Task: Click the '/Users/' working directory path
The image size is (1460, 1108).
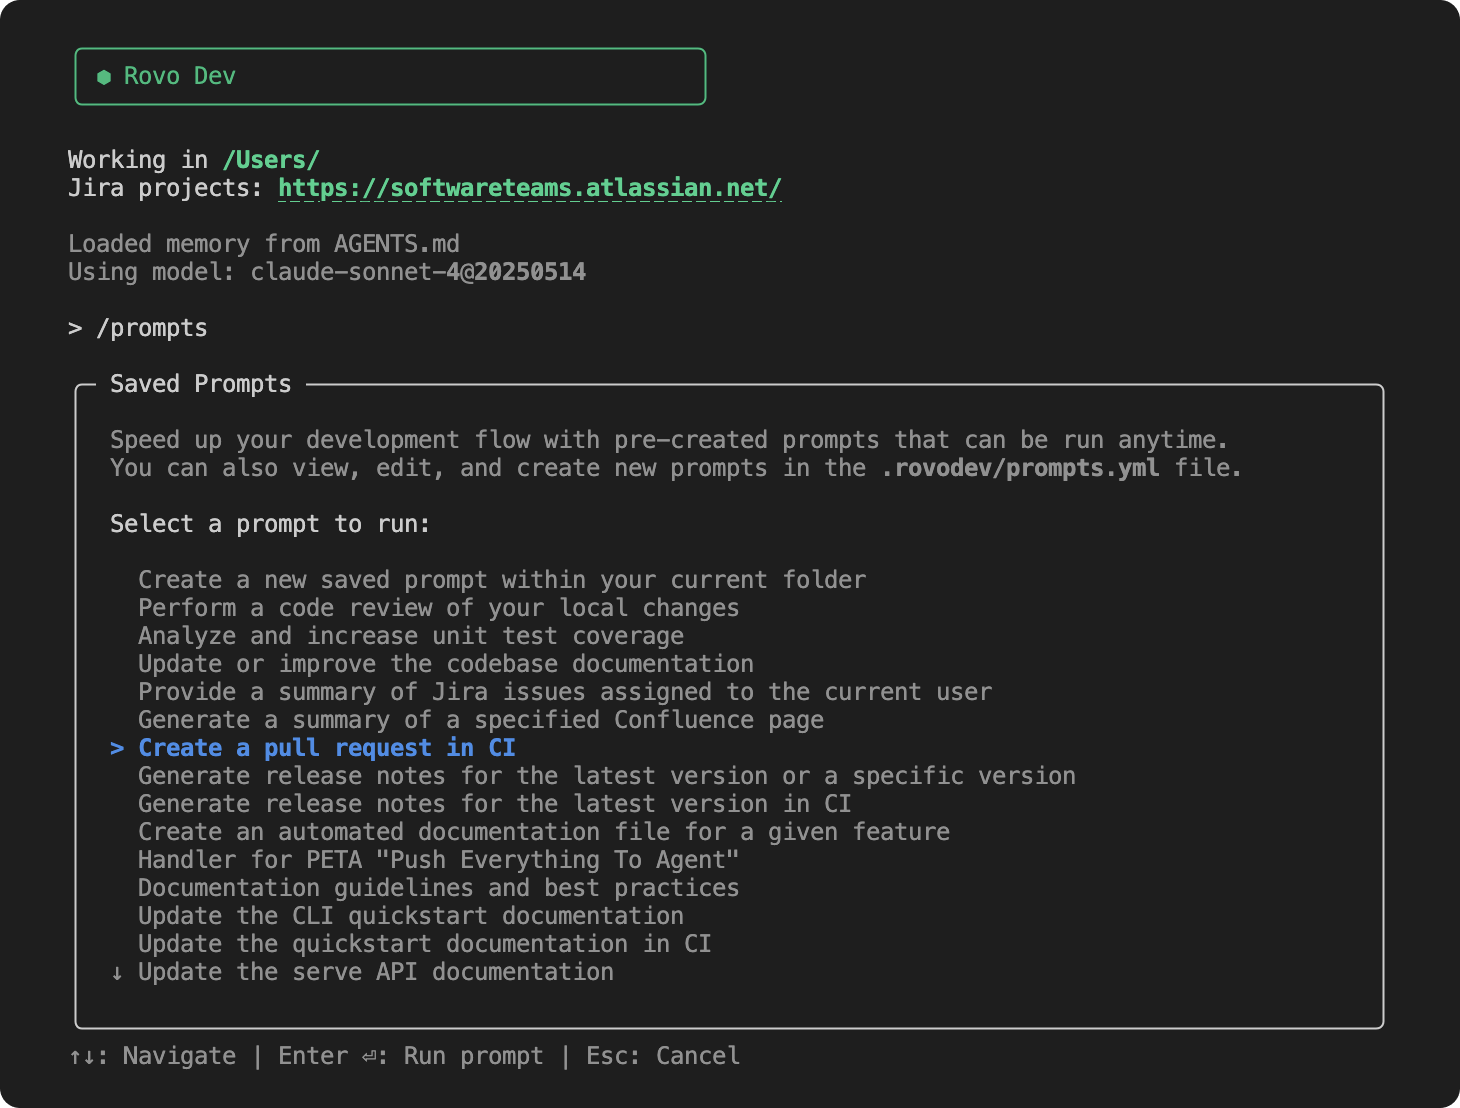Action: (x=271, y=160)
